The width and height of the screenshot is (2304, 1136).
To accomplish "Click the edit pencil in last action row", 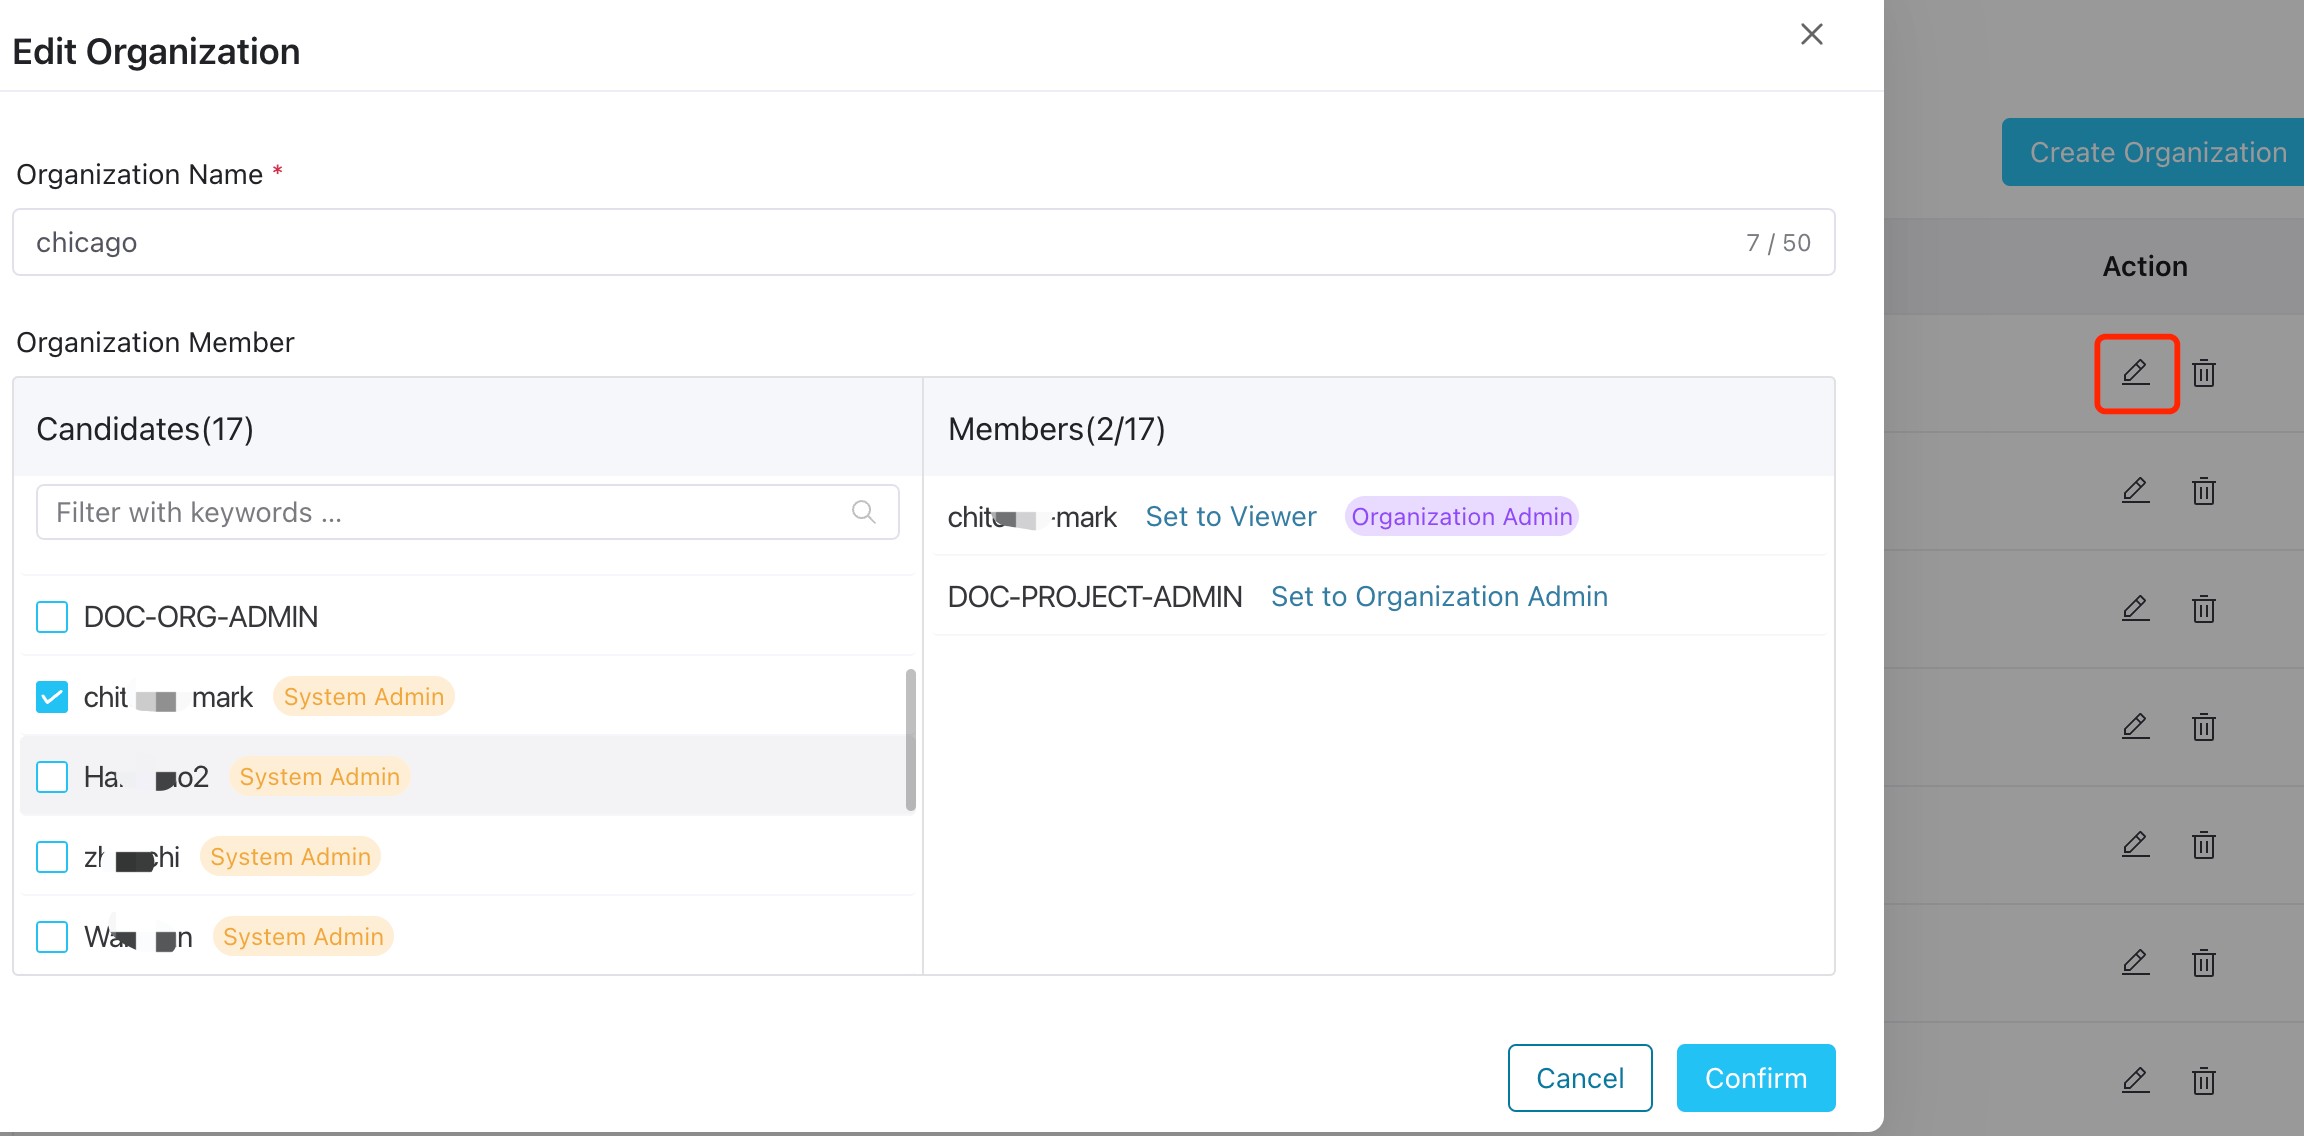I will click(x=2136, y=1080).
